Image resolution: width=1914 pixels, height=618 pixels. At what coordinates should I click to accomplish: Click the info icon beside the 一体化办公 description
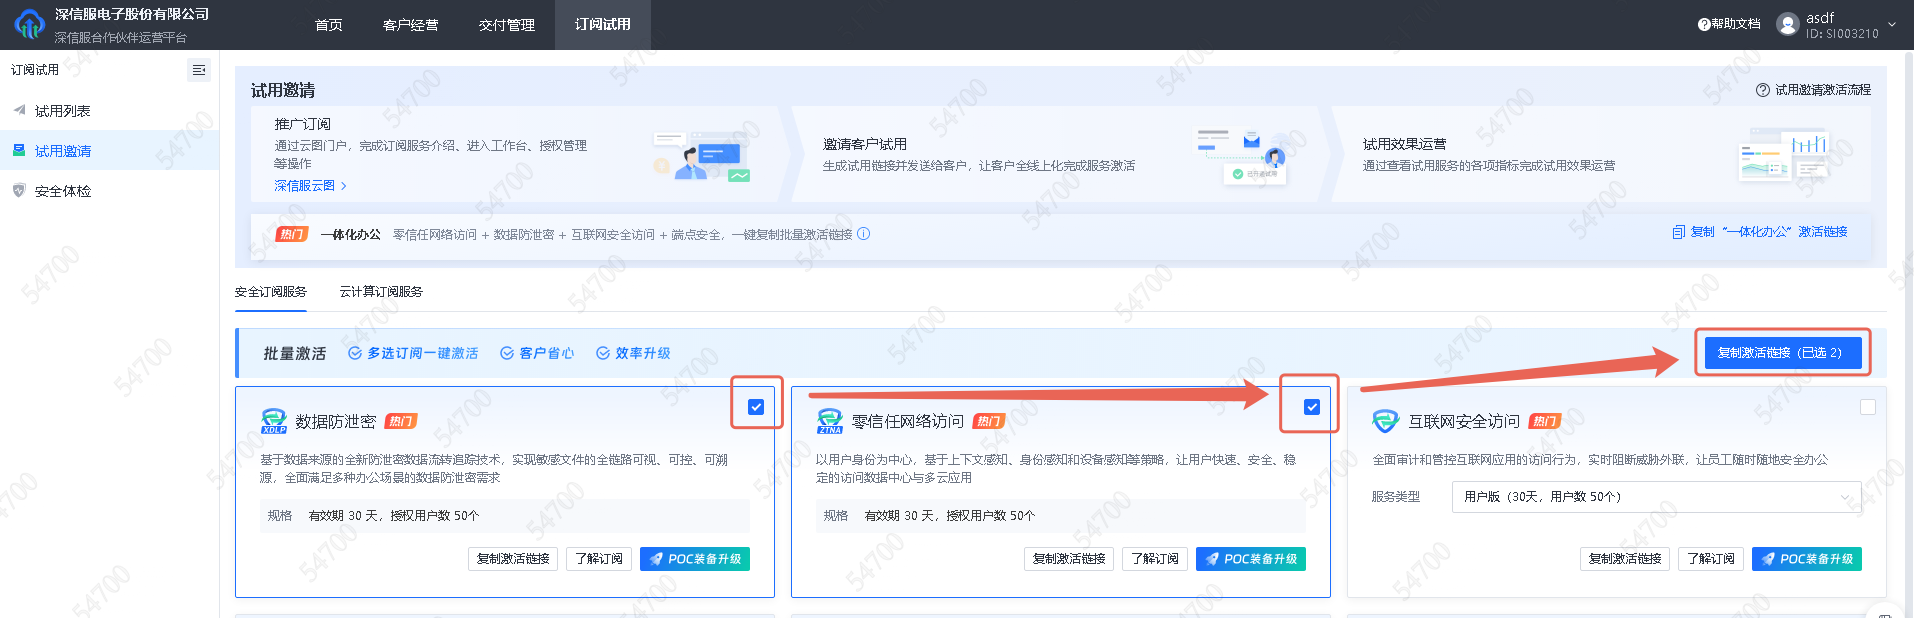click(864, 234)
